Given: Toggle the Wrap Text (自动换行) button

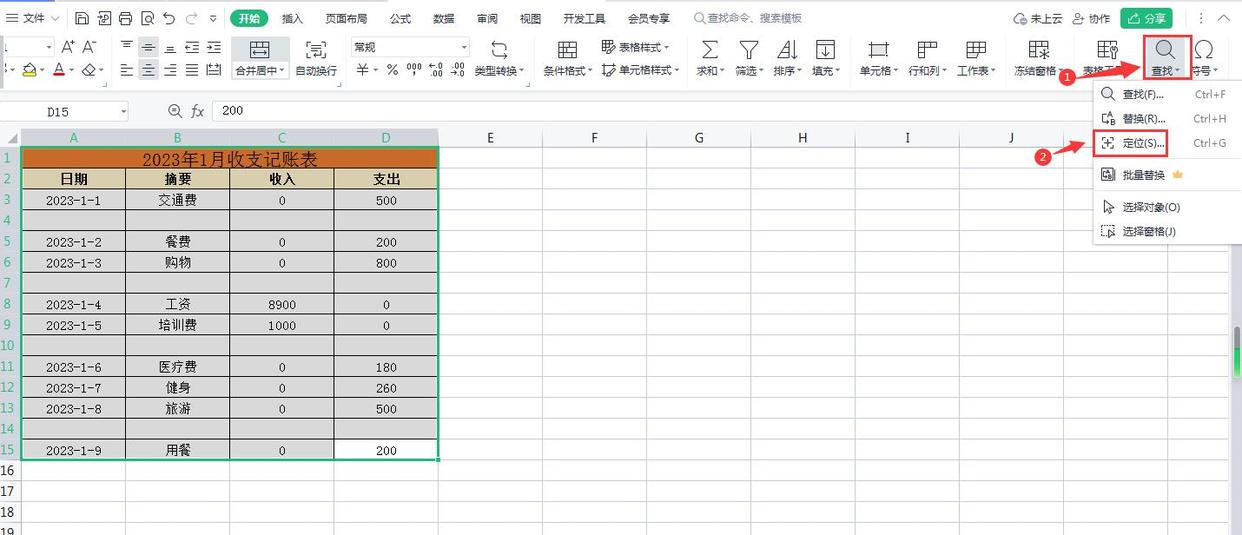Looking at the screenshot, I should click(x=316, y=58).
